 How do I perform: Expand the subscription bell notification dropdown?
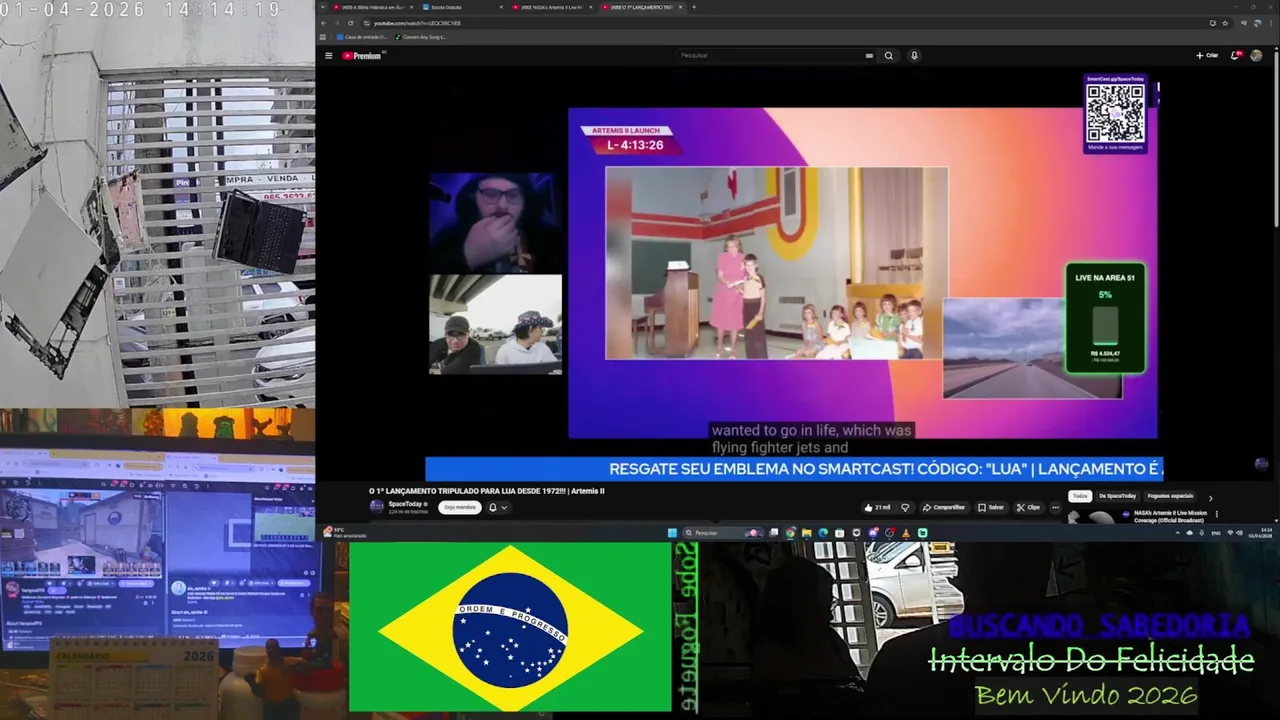tap(498, 507)
